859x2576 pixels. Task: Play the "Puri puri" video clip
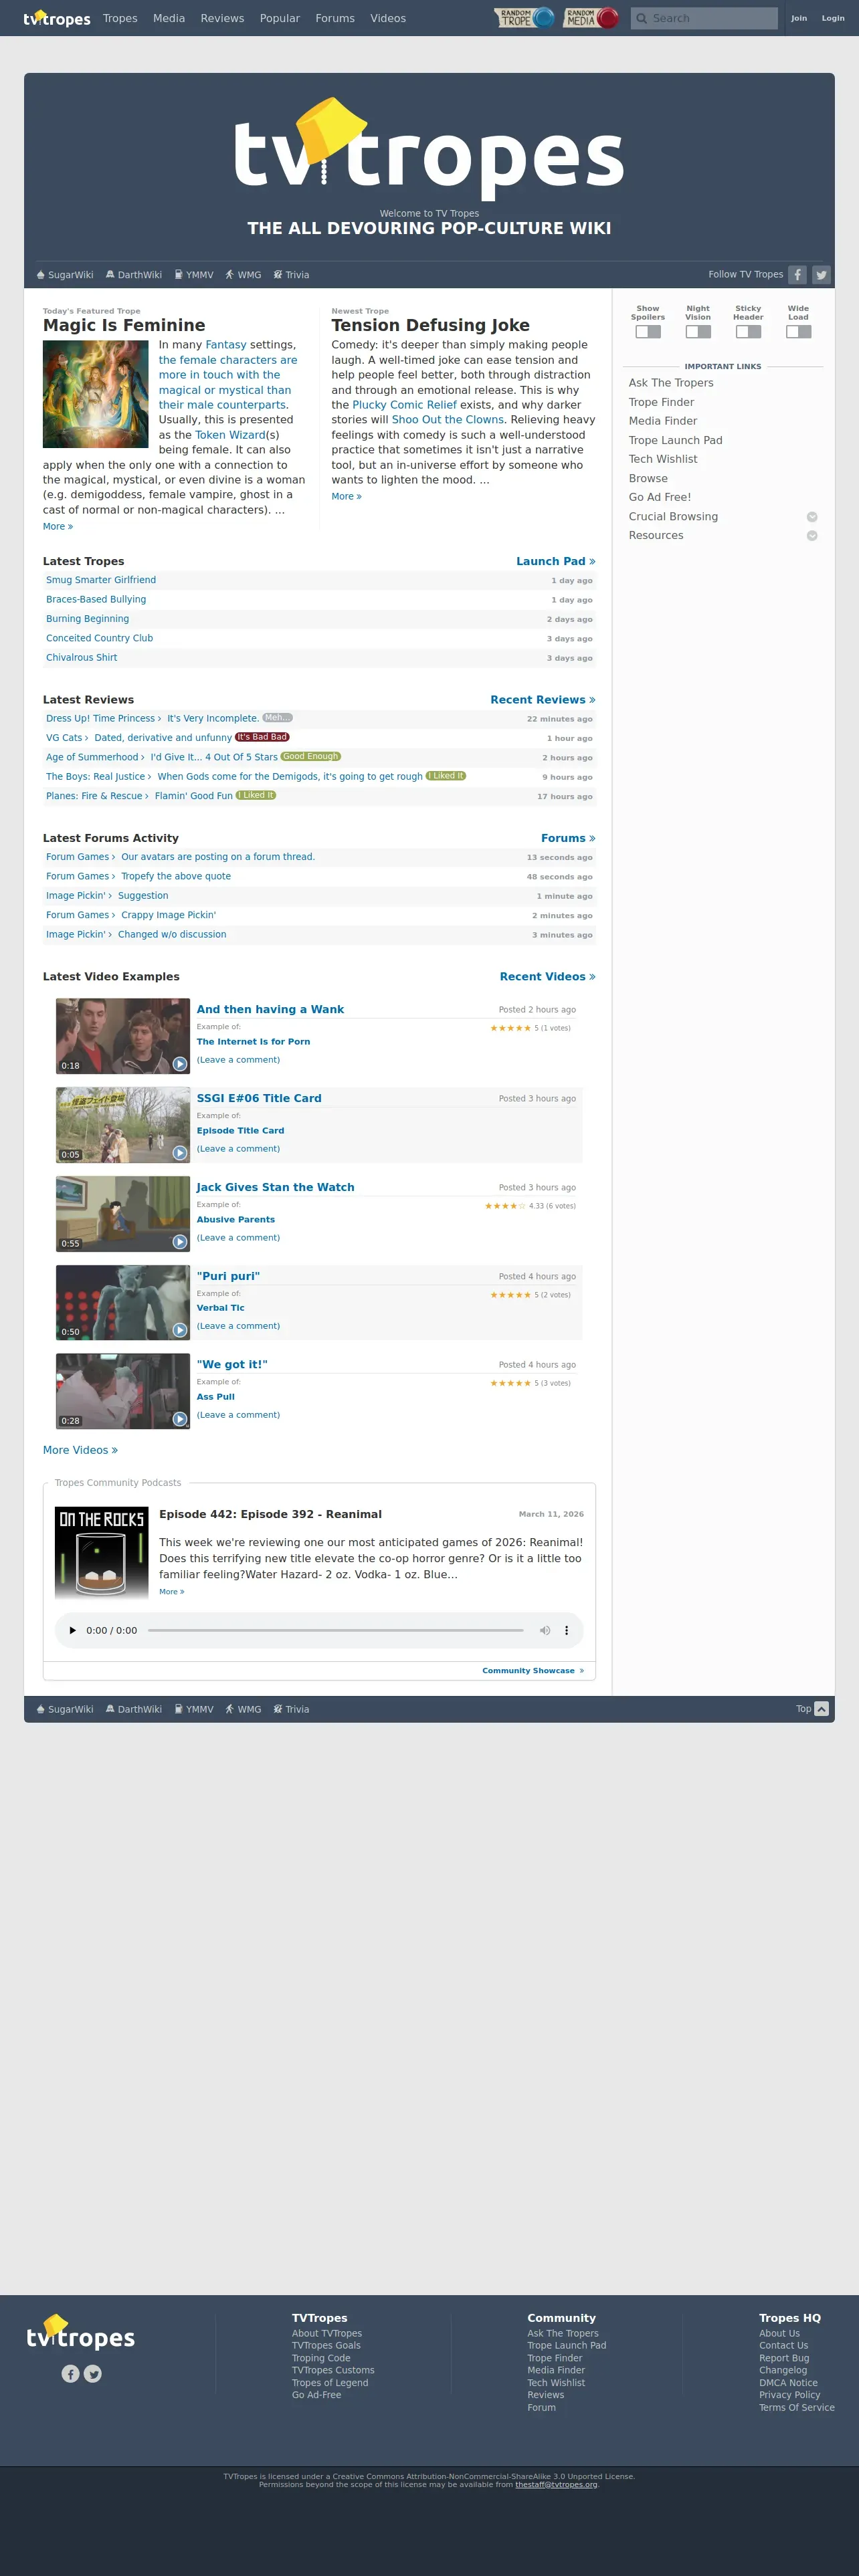tap(180, 1330)
